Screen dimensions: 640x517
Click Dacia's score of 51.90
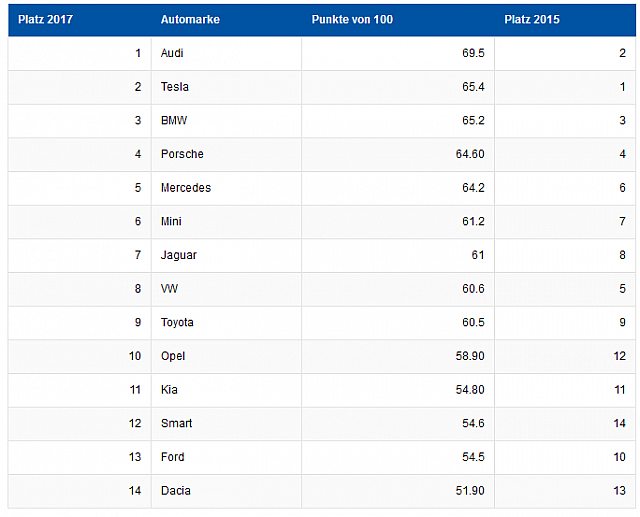[469, 491]
